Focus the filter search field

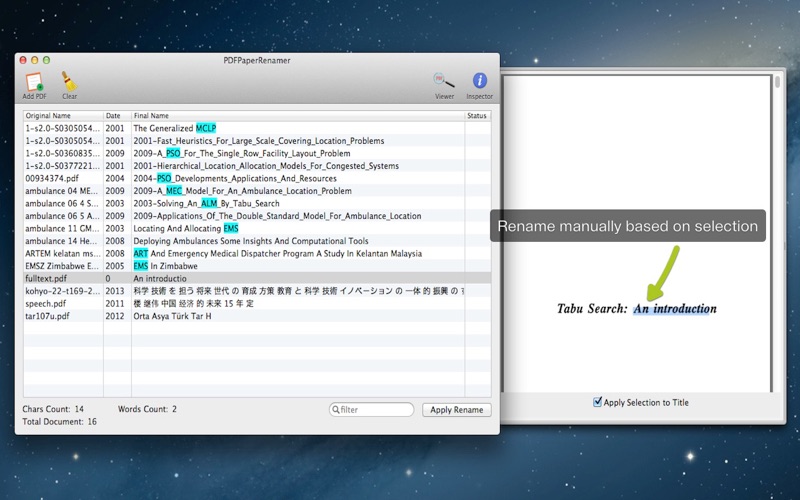point(375,410)
